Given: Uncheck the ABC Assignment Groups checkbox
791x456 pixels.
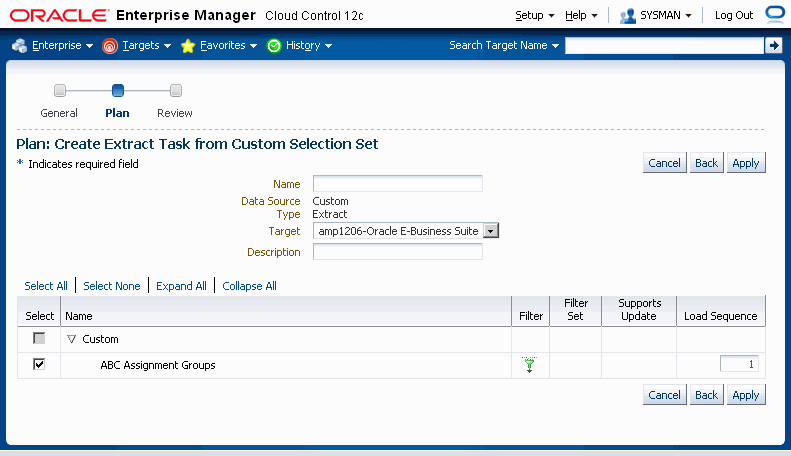Looking at the screenshot, I should tap(39, 364).
